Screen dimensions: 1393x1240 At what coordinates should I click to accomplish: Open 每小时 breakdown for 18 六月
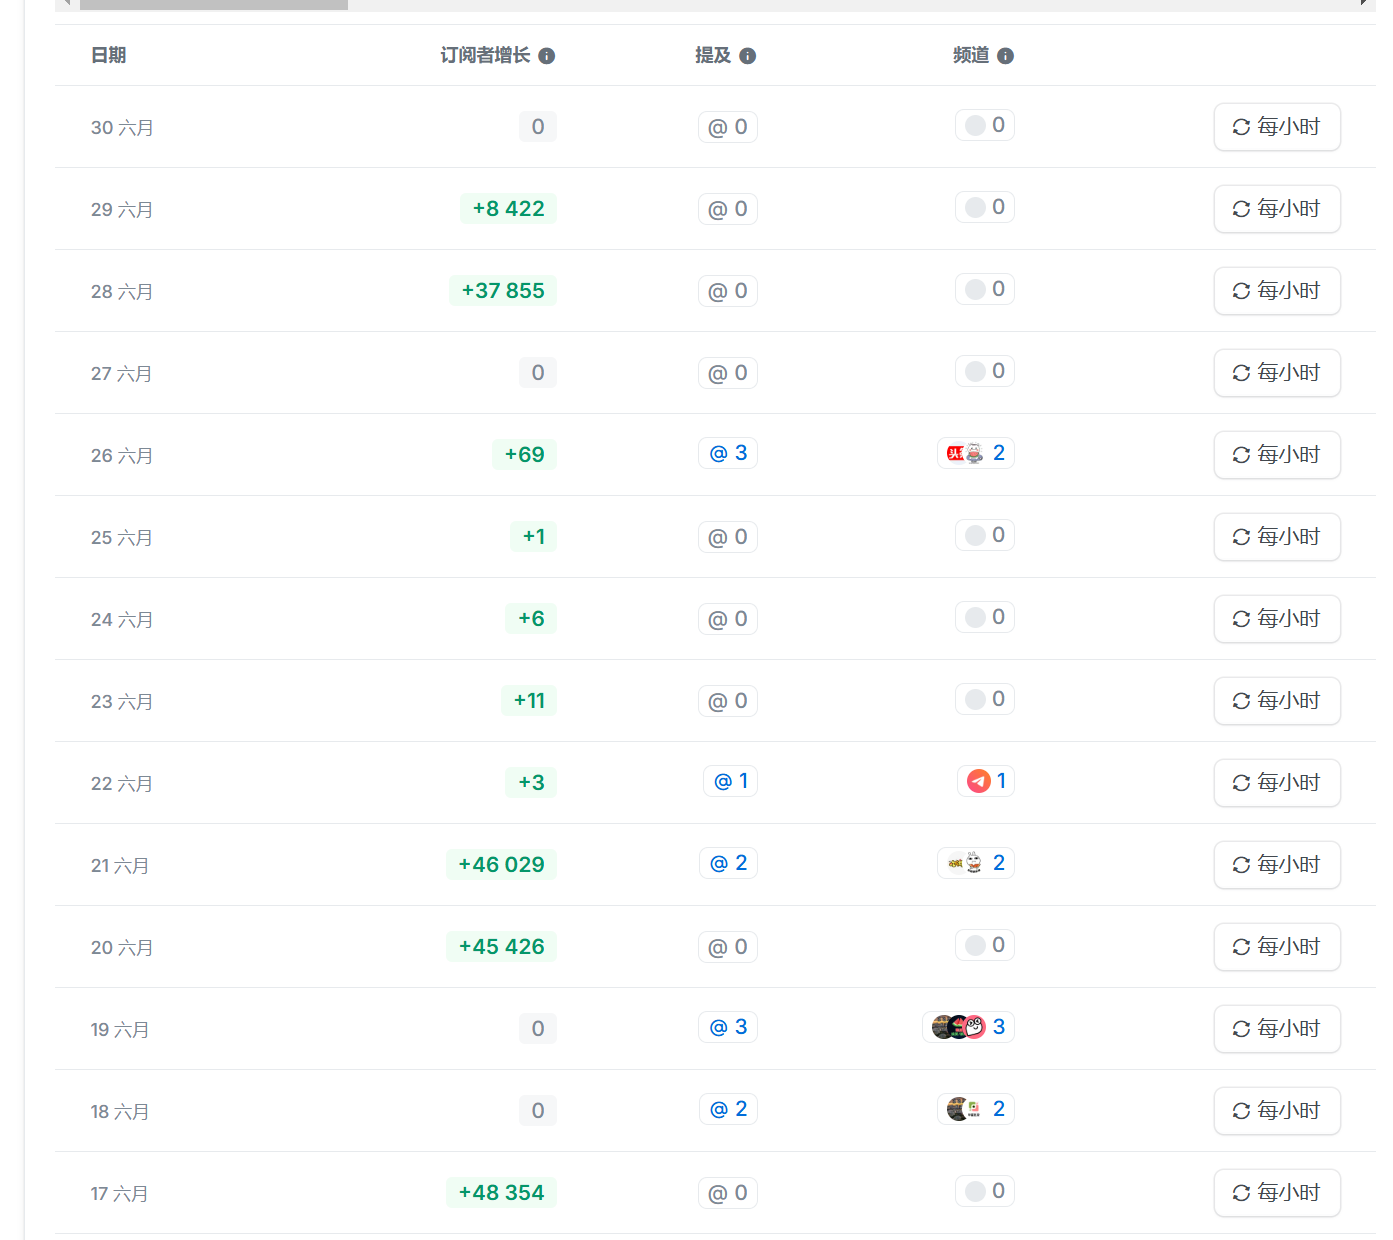(x=1277, y=1111)
